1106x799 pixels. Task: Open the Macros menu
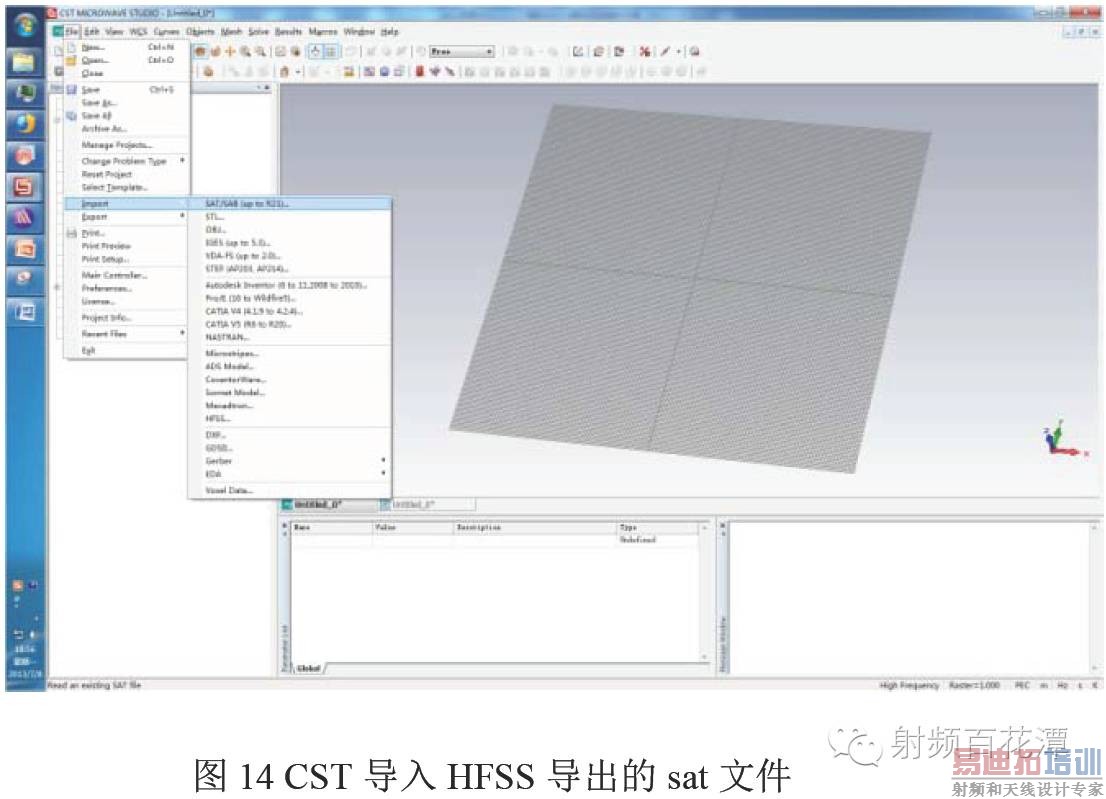(323, 32)
